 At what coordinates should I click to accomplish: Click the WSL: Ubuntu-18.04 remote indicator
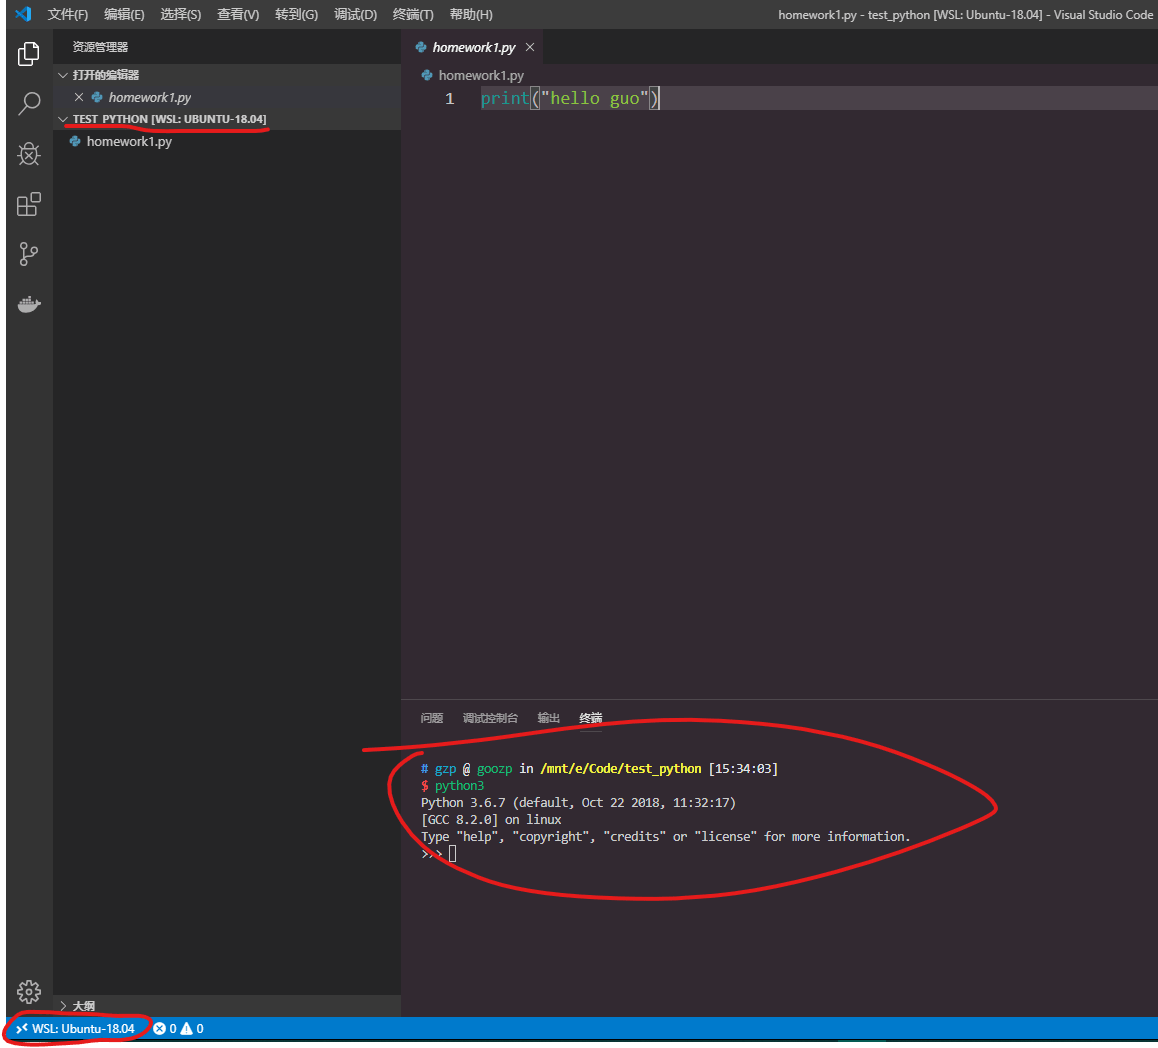tap(76, 1029)
